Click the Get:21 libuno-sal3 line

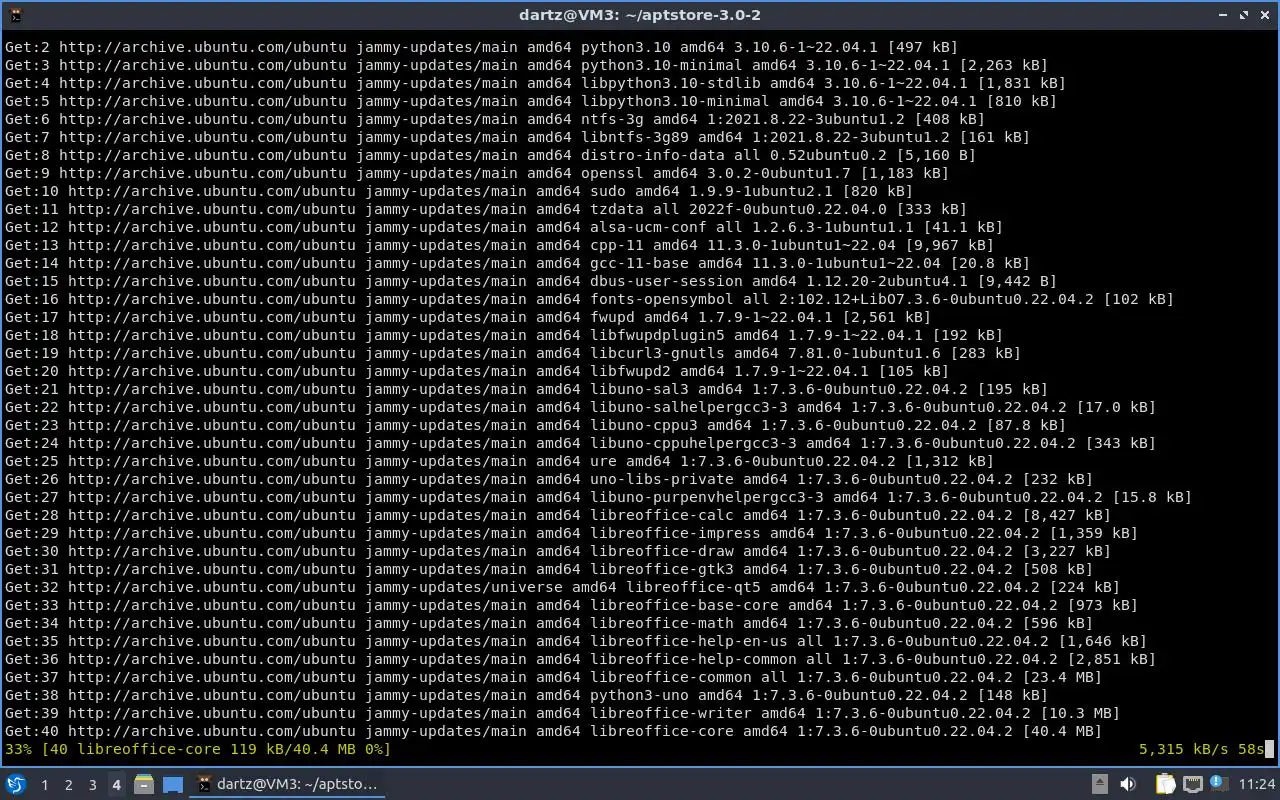click(526, 389)
